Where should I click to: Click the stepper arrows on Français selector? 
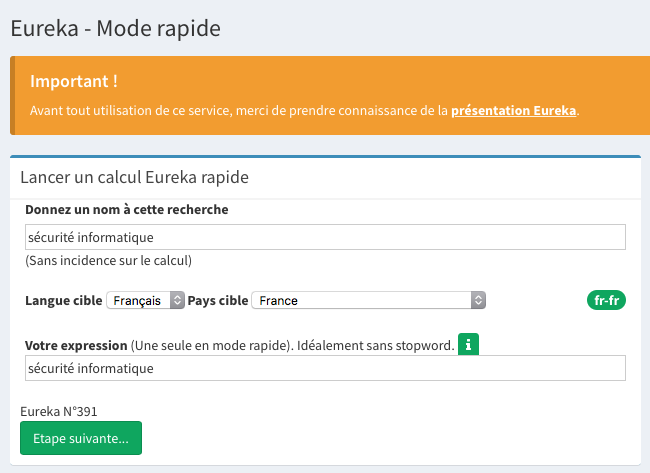click(177, 300)
